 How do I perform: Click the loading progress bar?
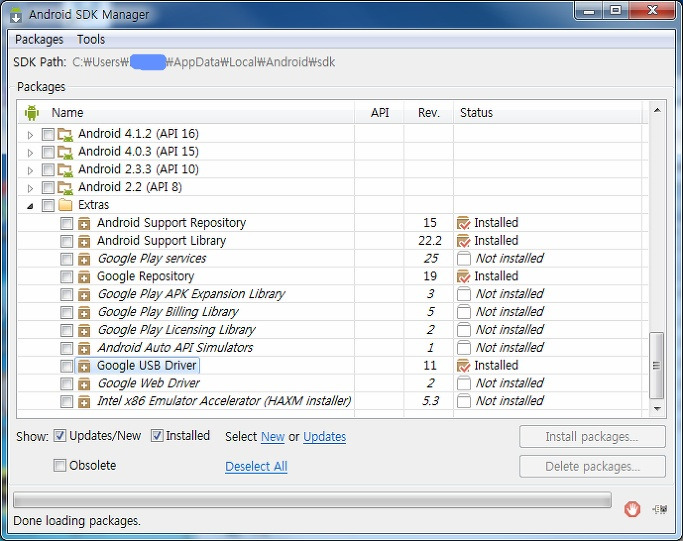[x=312, y=500]
